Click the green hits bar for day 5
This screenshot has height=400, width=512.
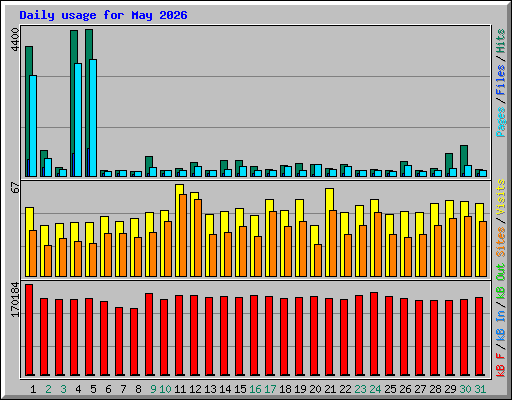[x=88, y=103]
